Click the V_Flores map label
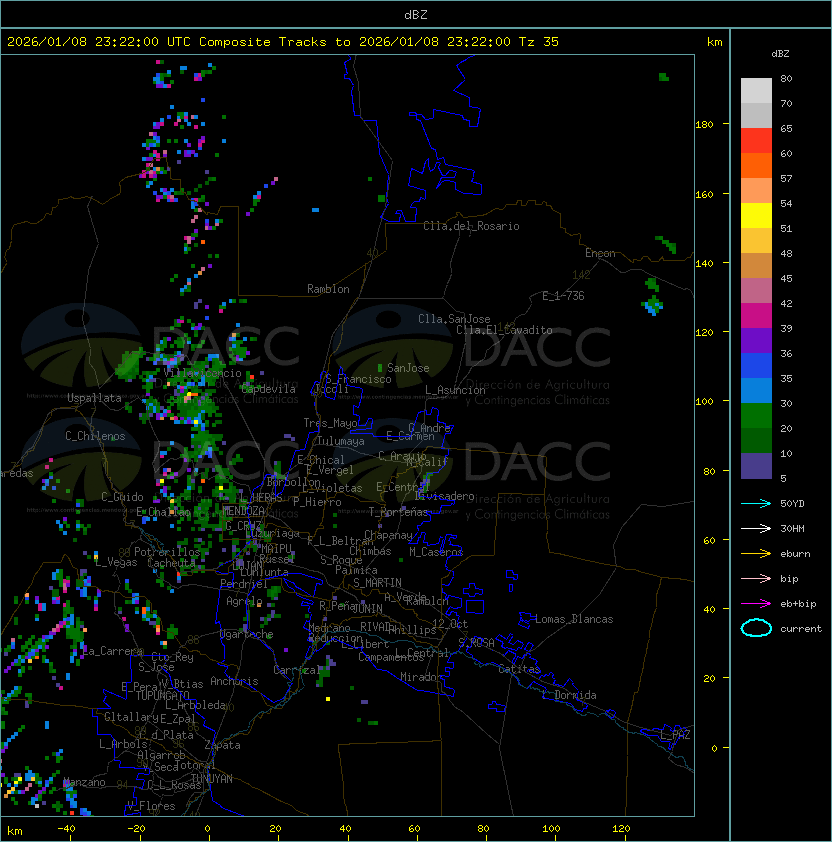Viewport: 832px width, 842px height. point(151,806)
